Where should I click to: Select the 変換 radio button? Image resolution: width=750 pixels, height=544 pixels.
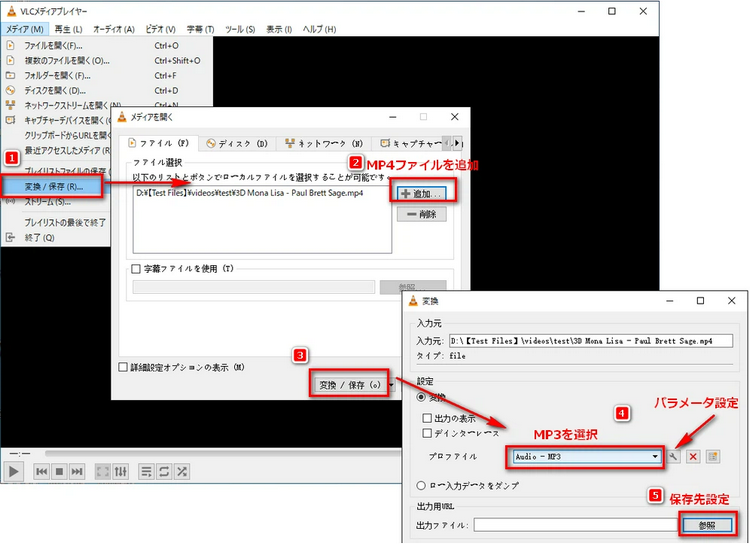(421, 397)
